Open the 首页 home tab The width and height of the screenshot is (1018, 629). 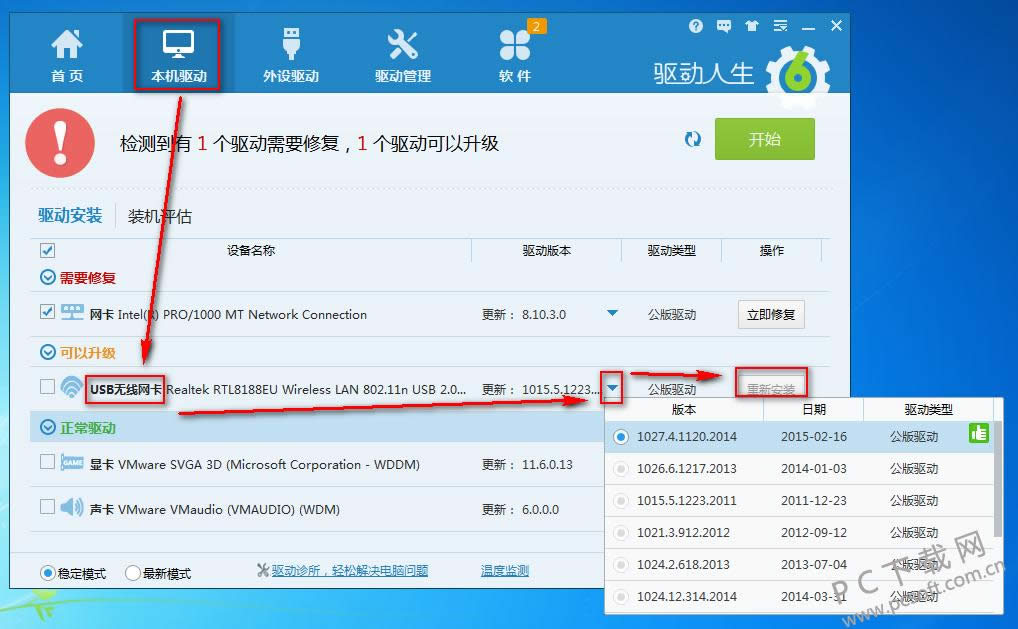(67, 56)
